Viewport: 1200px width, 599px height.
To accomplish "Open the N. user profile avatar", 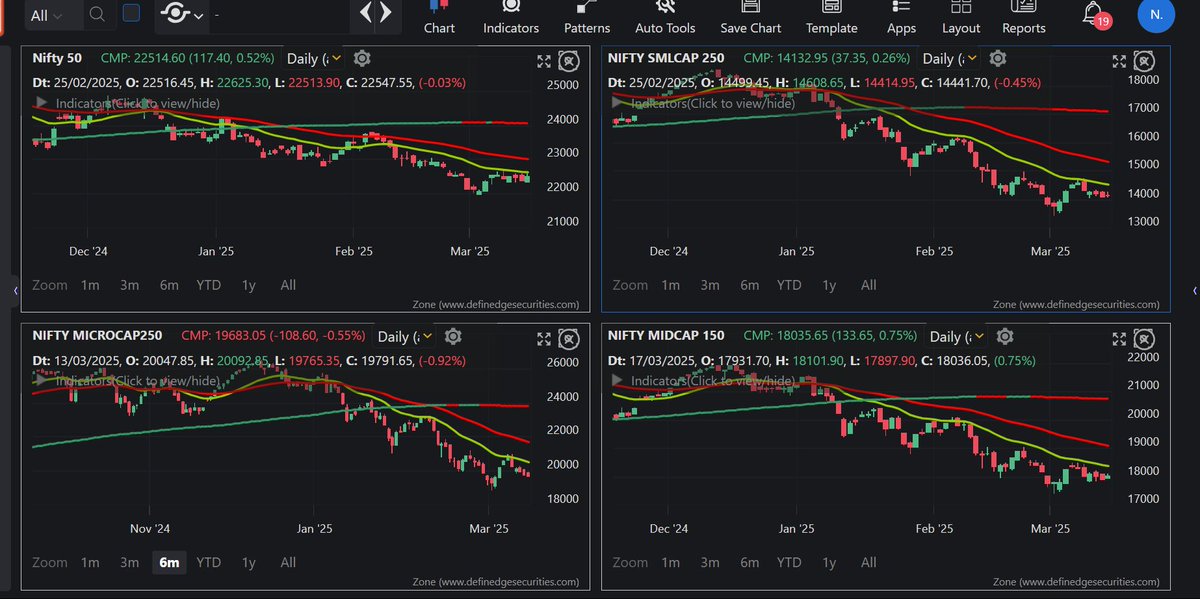I will (1156, 15).
